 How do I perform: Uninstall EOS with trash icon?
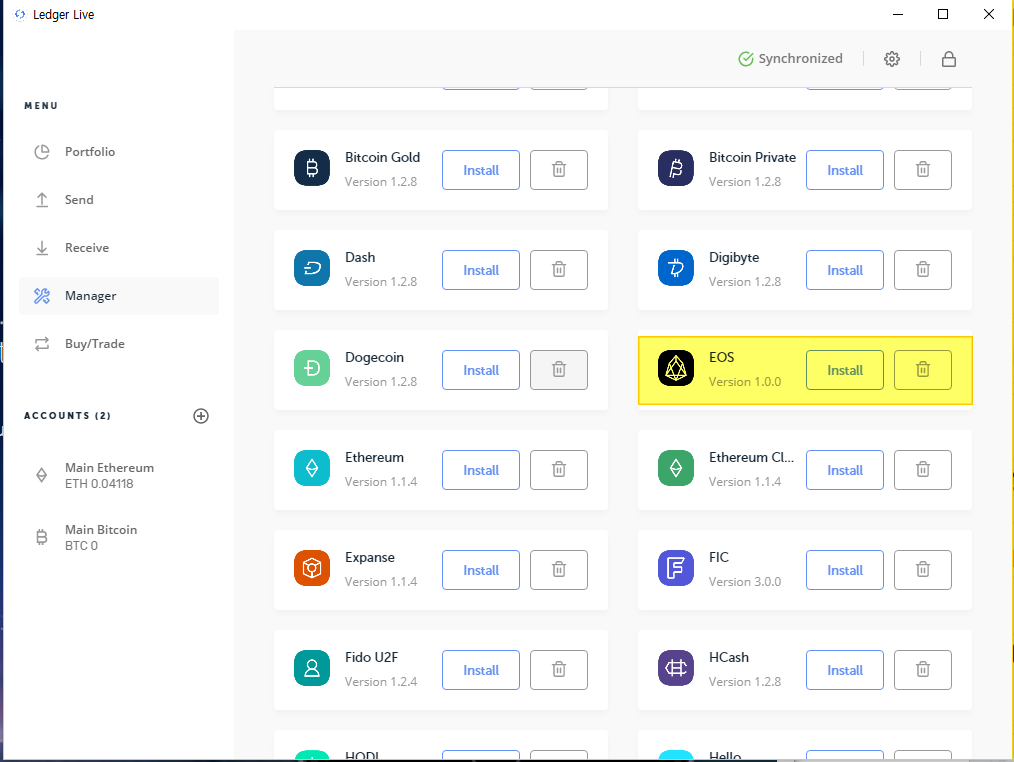[x=923, y=370]
